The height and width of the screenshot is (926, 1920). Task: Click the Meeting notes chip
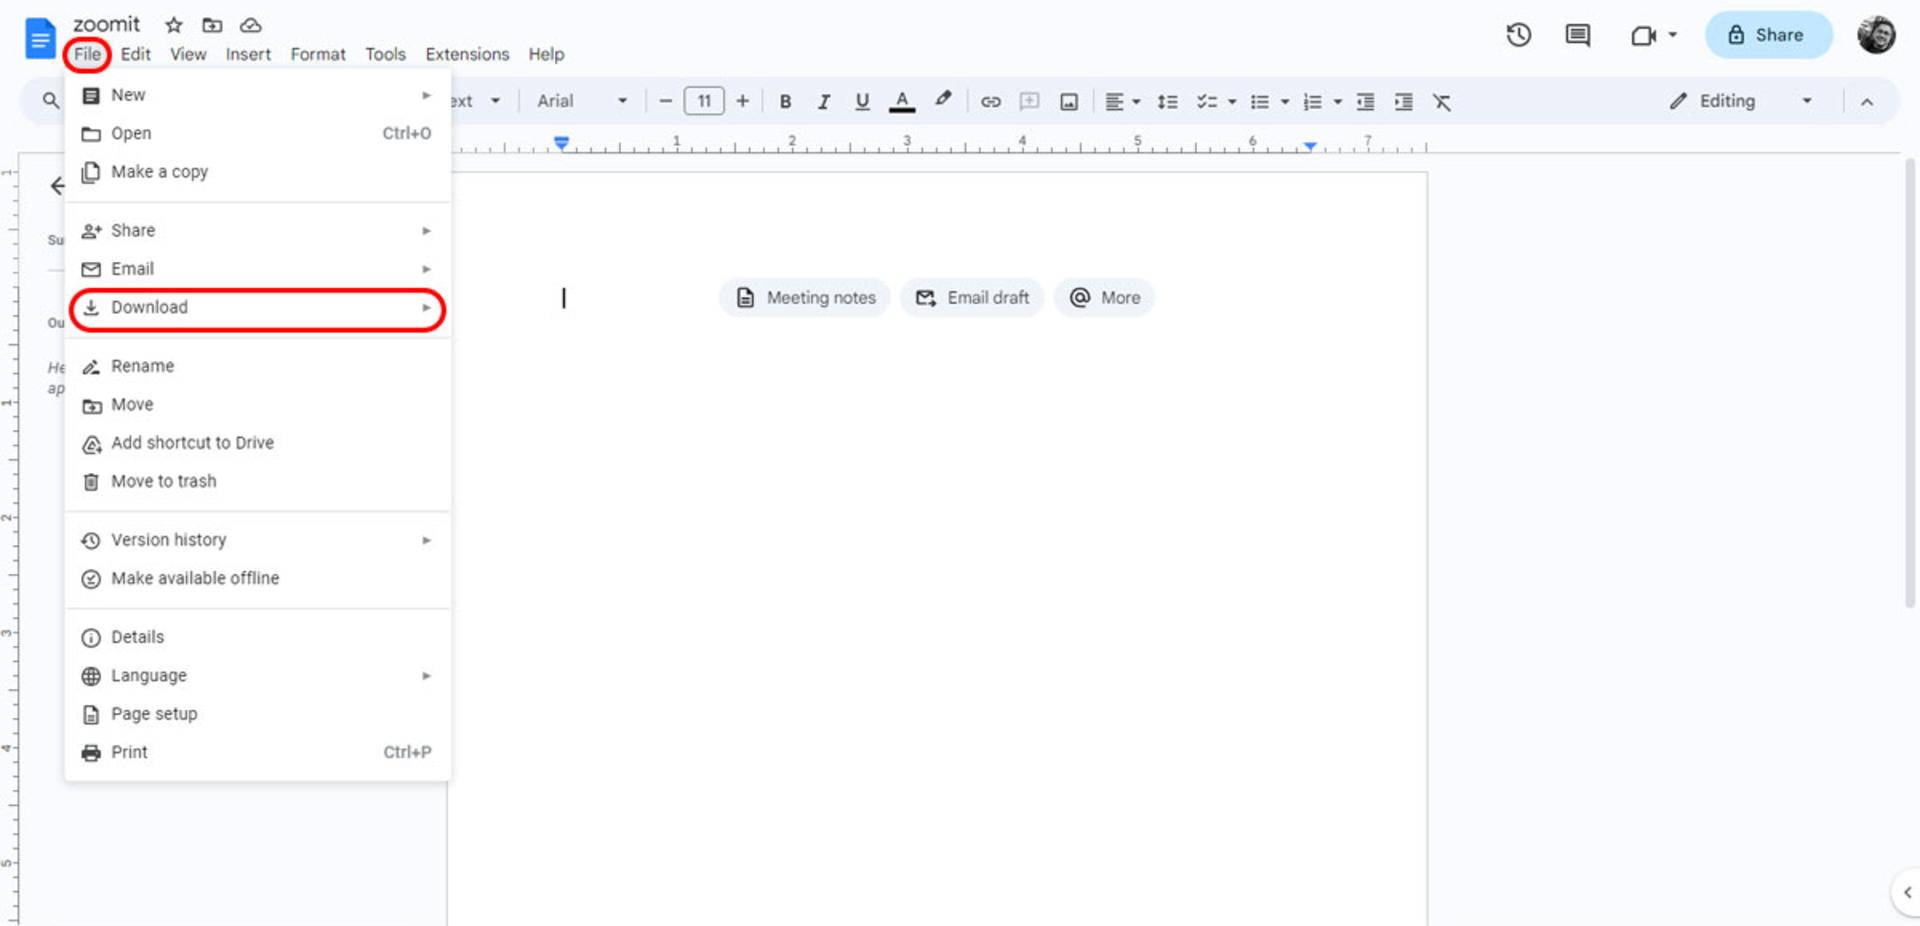pos(805,298)
